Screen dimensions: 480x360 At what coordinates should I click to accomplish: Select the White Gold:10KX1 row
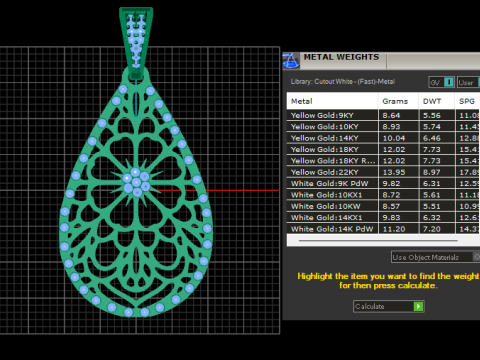tap(383, 195)
